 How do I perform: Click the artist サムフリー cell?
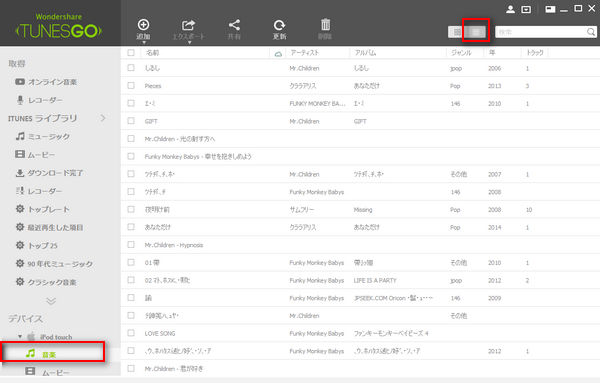tap(302, 210)
